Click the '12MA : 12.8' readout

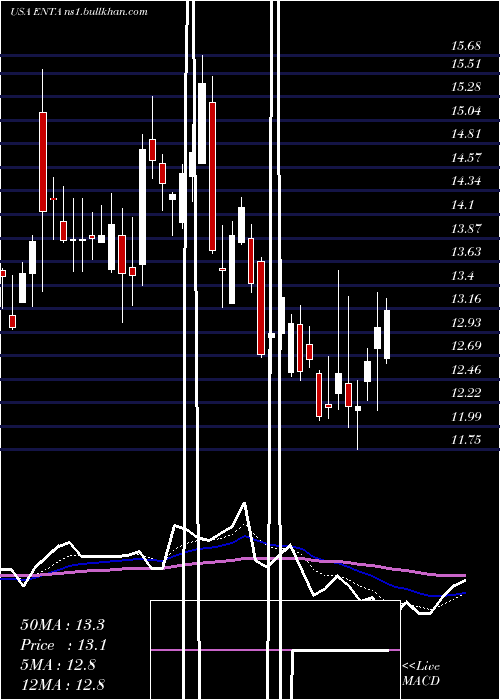[62, 684]
